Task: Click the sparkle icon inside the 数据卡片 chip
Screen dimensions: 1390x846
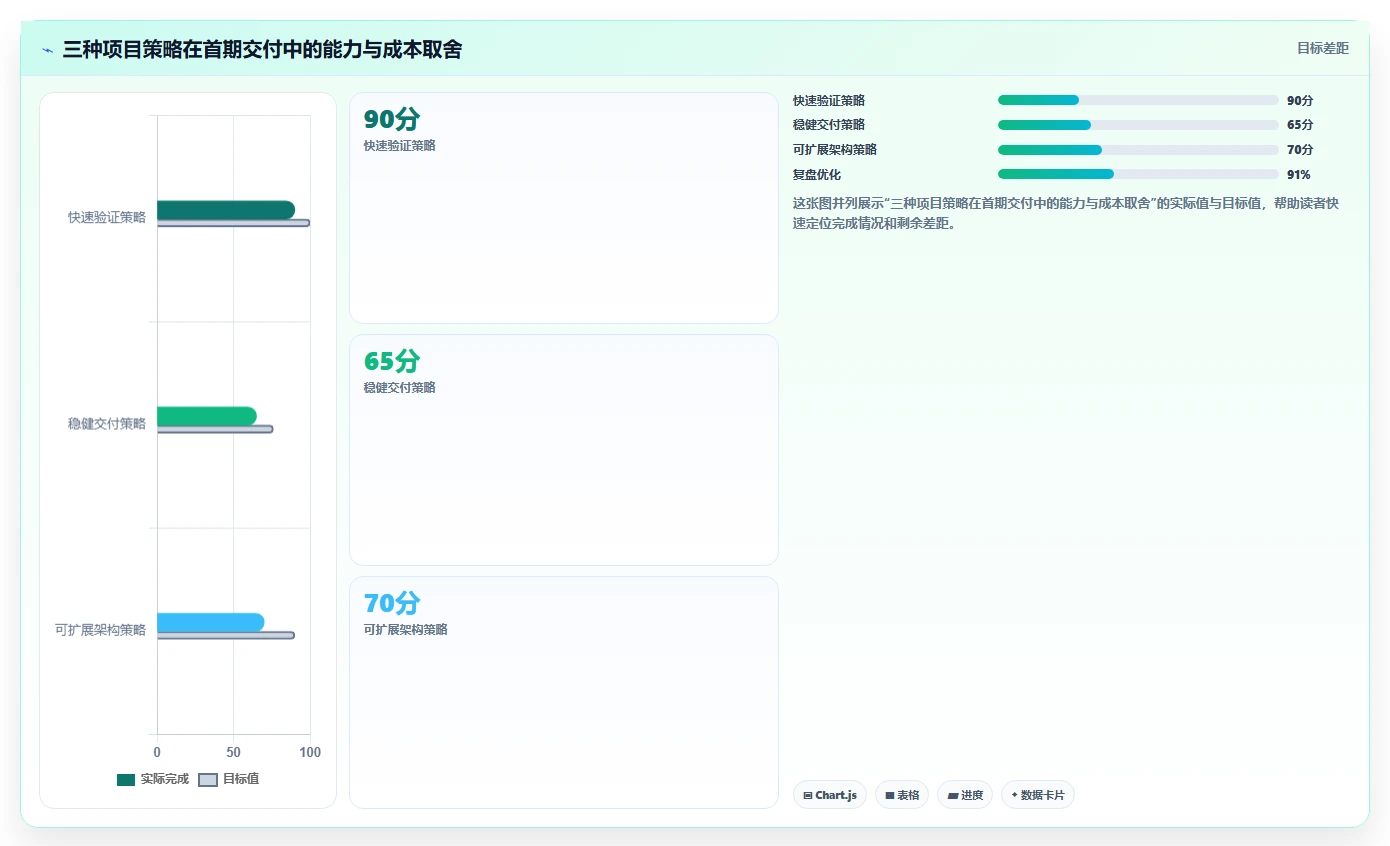Action: 1014,795
